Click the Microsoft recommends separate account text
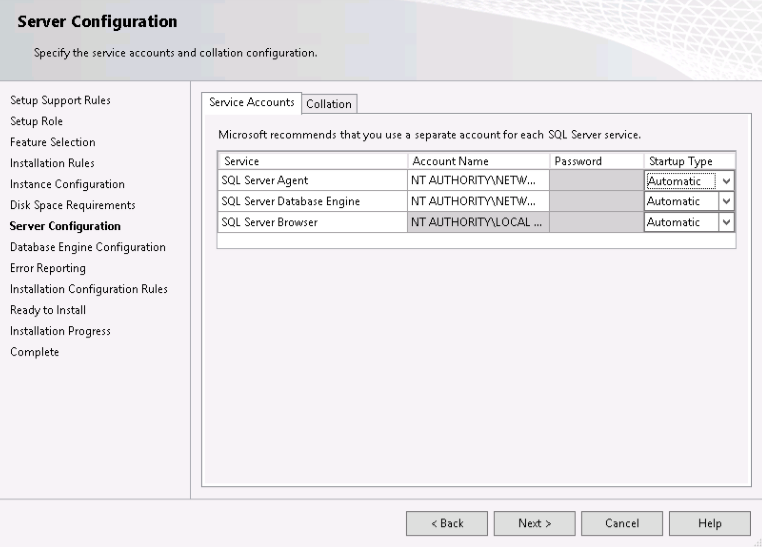762x547 pixels. point(429,135)
